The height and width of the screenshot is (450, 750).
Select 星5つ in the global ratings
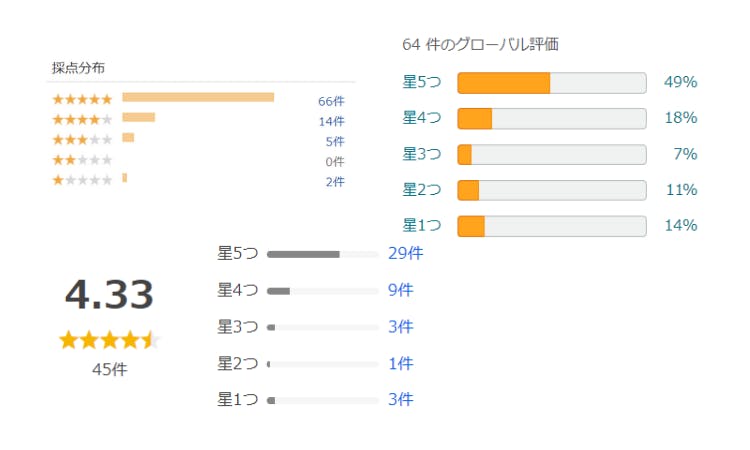422,82
